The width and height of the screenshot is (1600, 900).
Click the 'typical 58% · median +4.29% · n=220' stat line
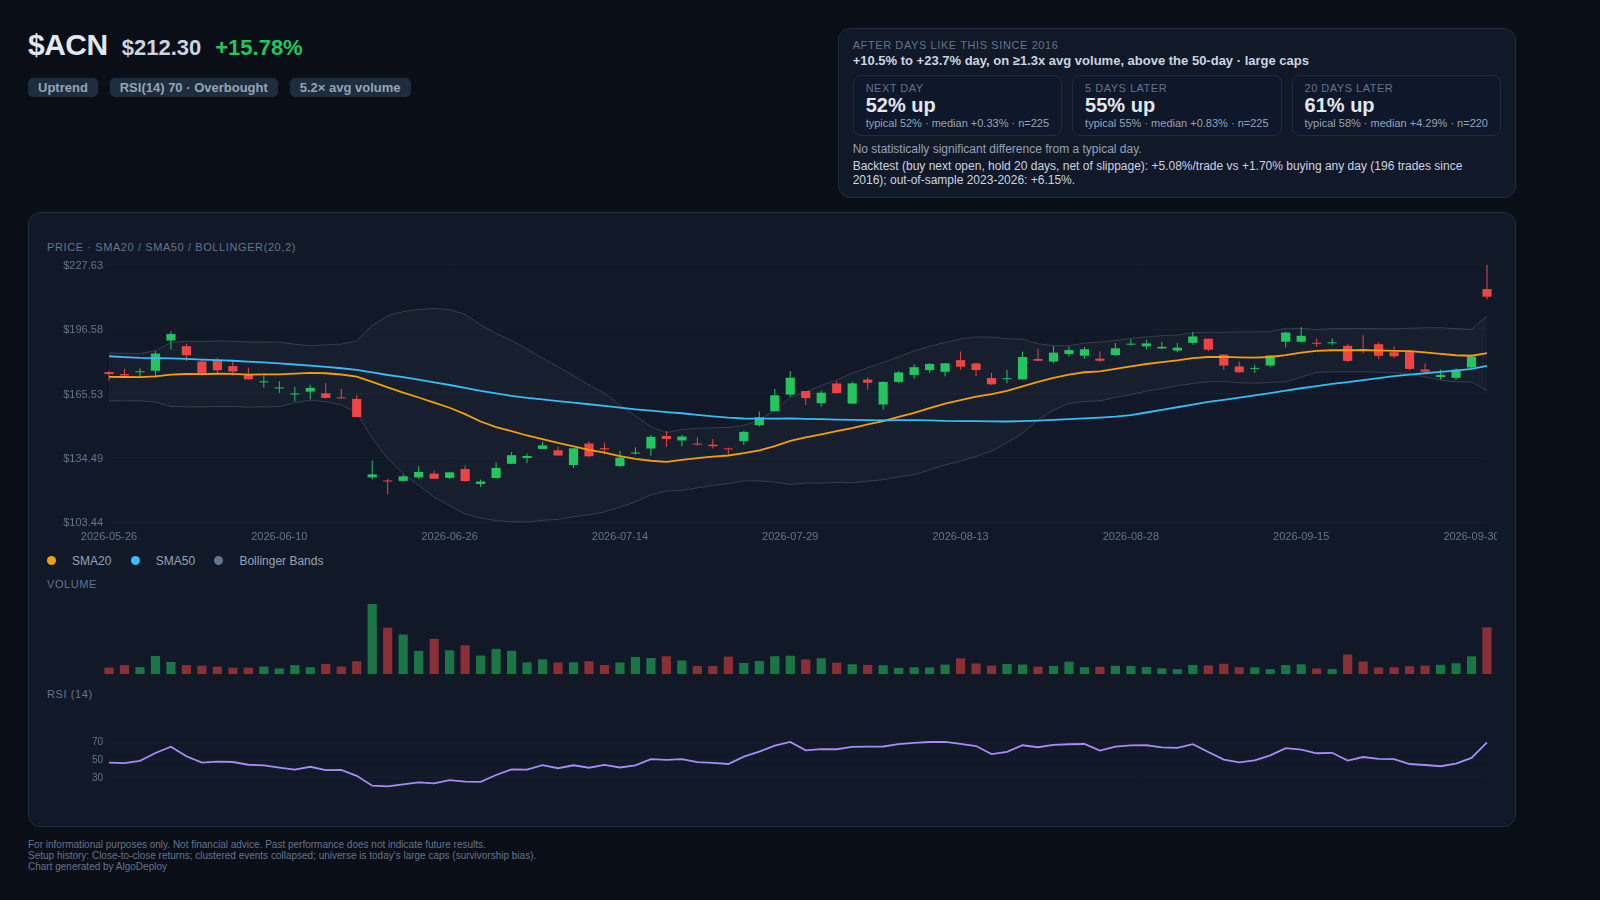(1396, 124)
